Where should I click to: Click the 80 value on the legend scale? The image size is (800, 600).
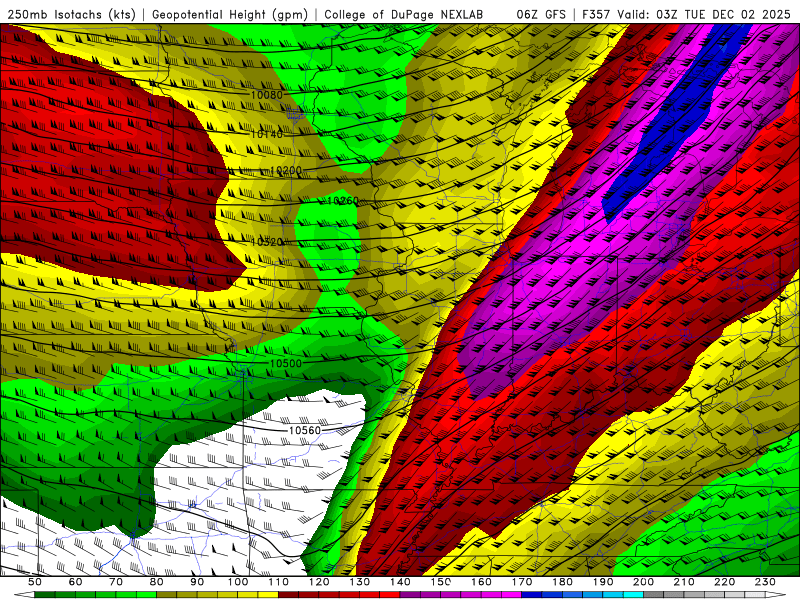(x=157, y=582)
